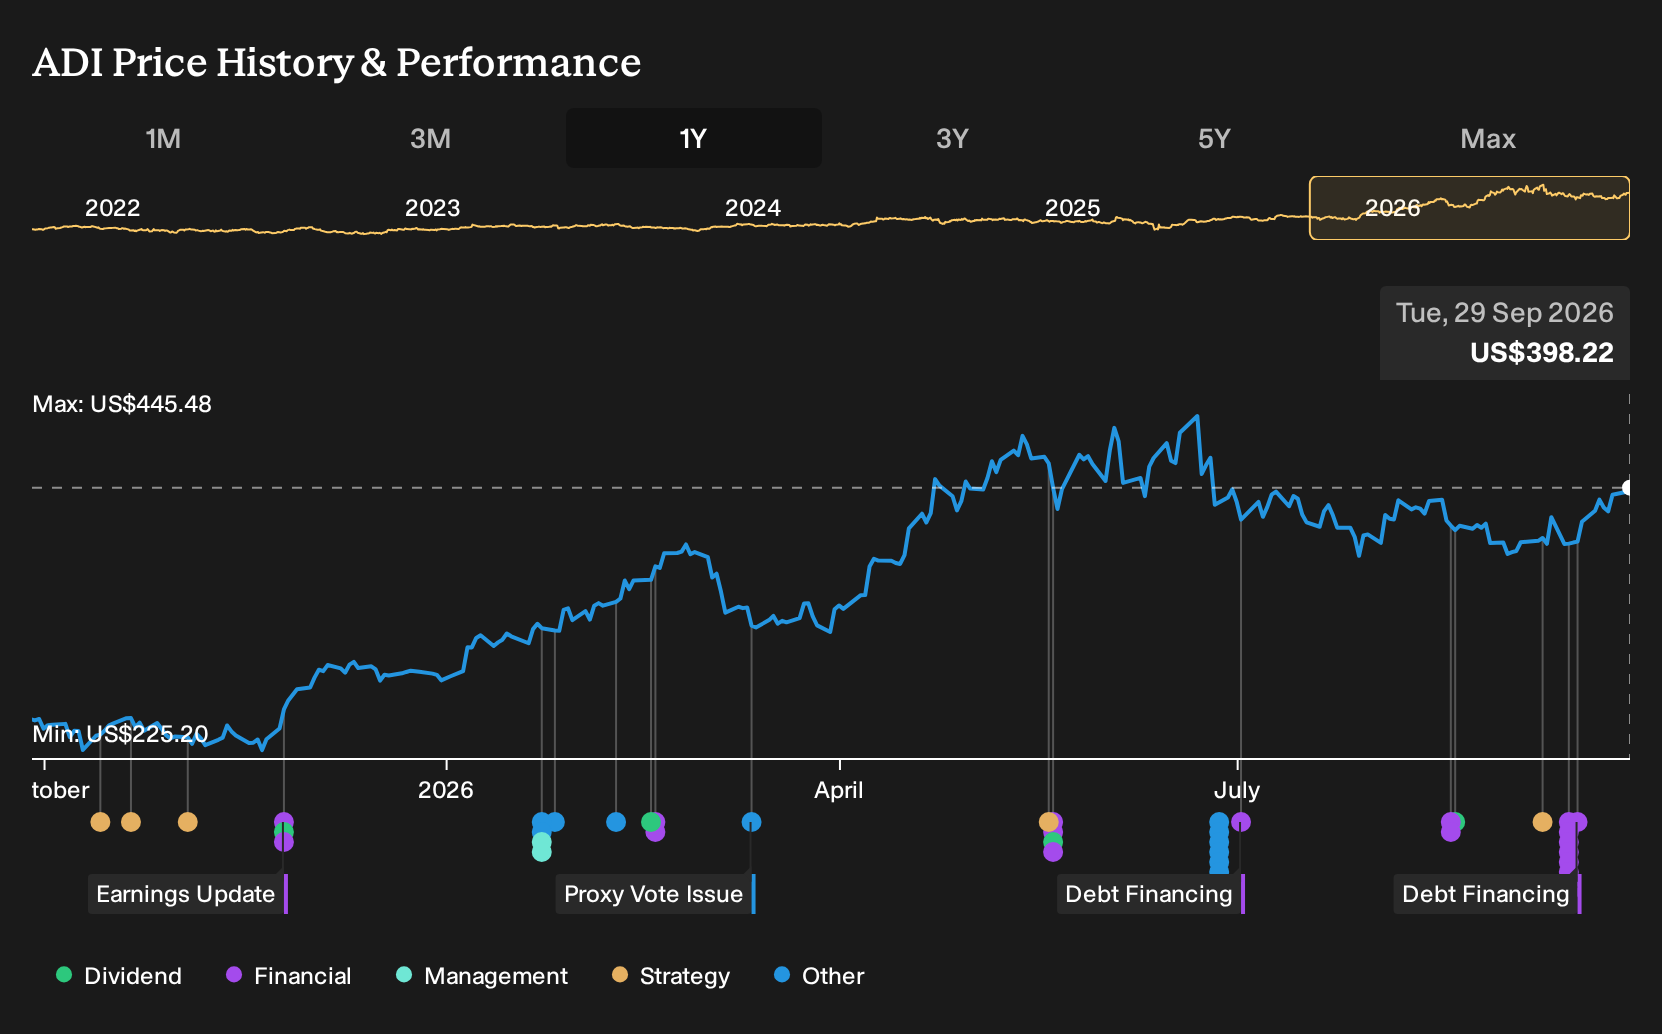Click the purple Financial dot at July axis tick
This screenshot has width=1662, height=1034.
pyautogui.click(x=1241, y=822)
